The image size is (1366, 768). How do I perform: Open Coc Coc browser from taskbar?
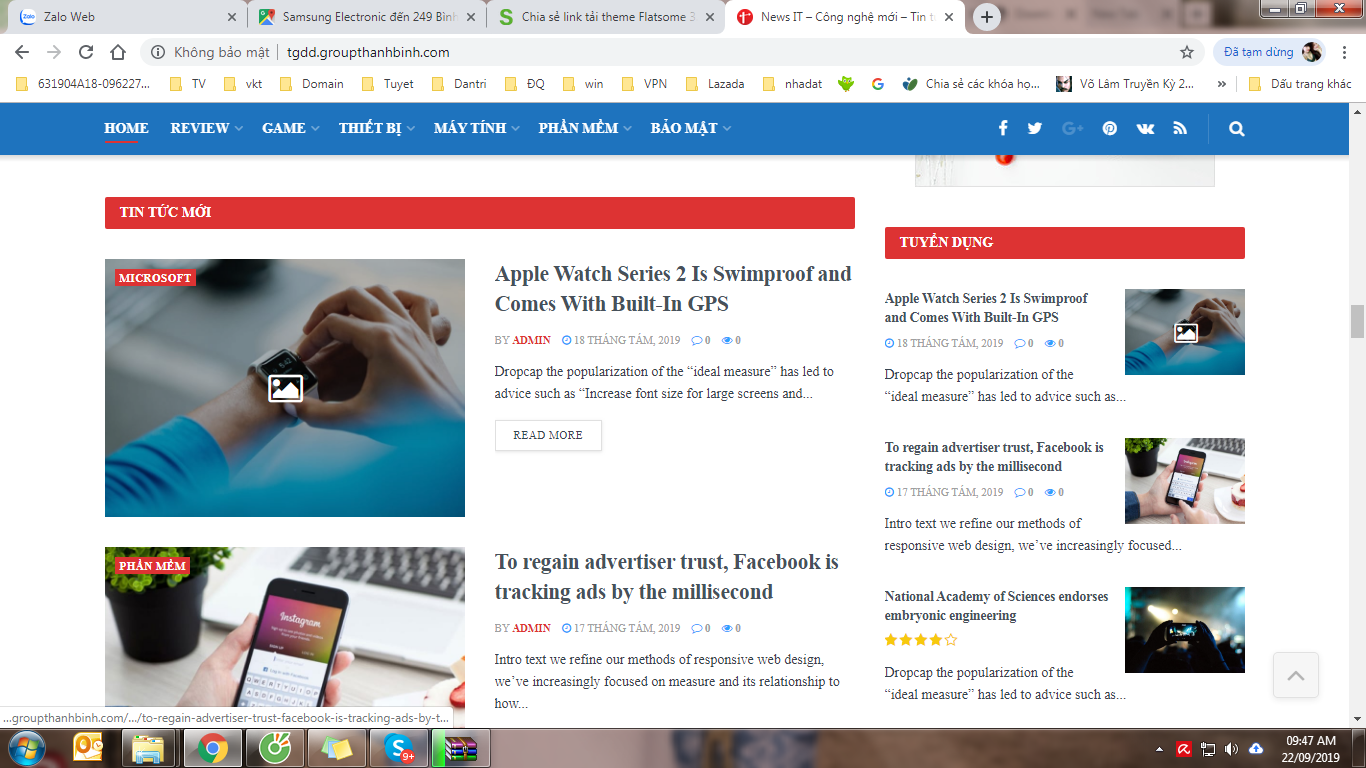pos(273,748)
